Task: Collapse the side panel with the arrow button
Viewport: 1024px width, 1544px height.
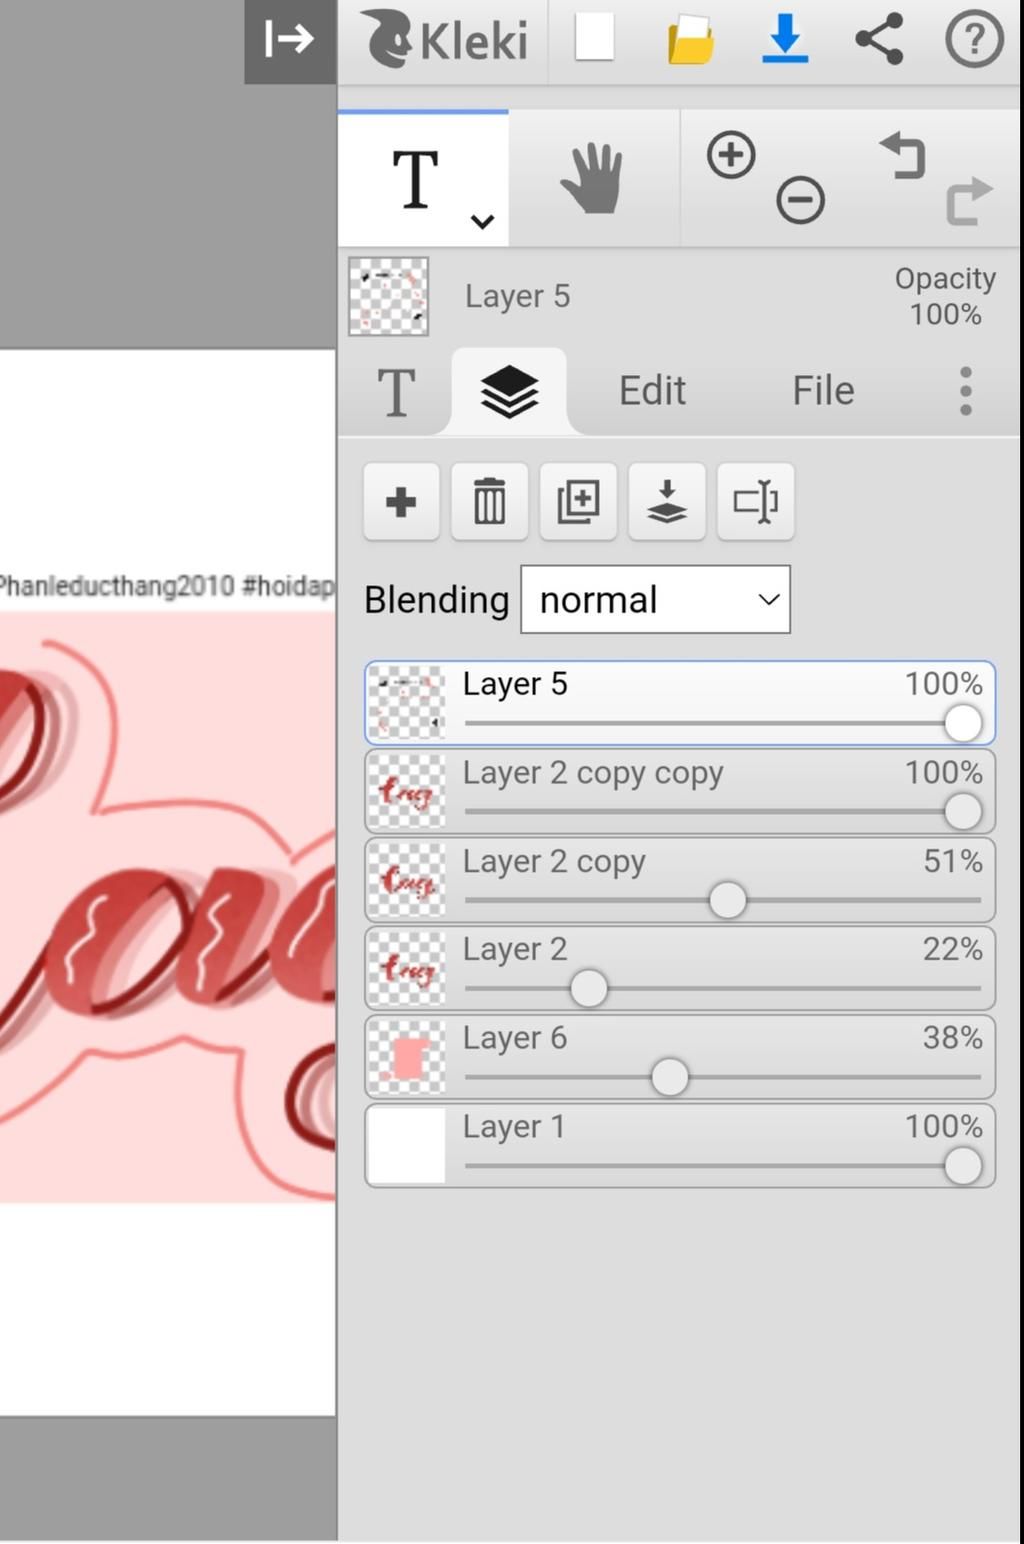Action: pyautogui.click(x=290, y=40)
